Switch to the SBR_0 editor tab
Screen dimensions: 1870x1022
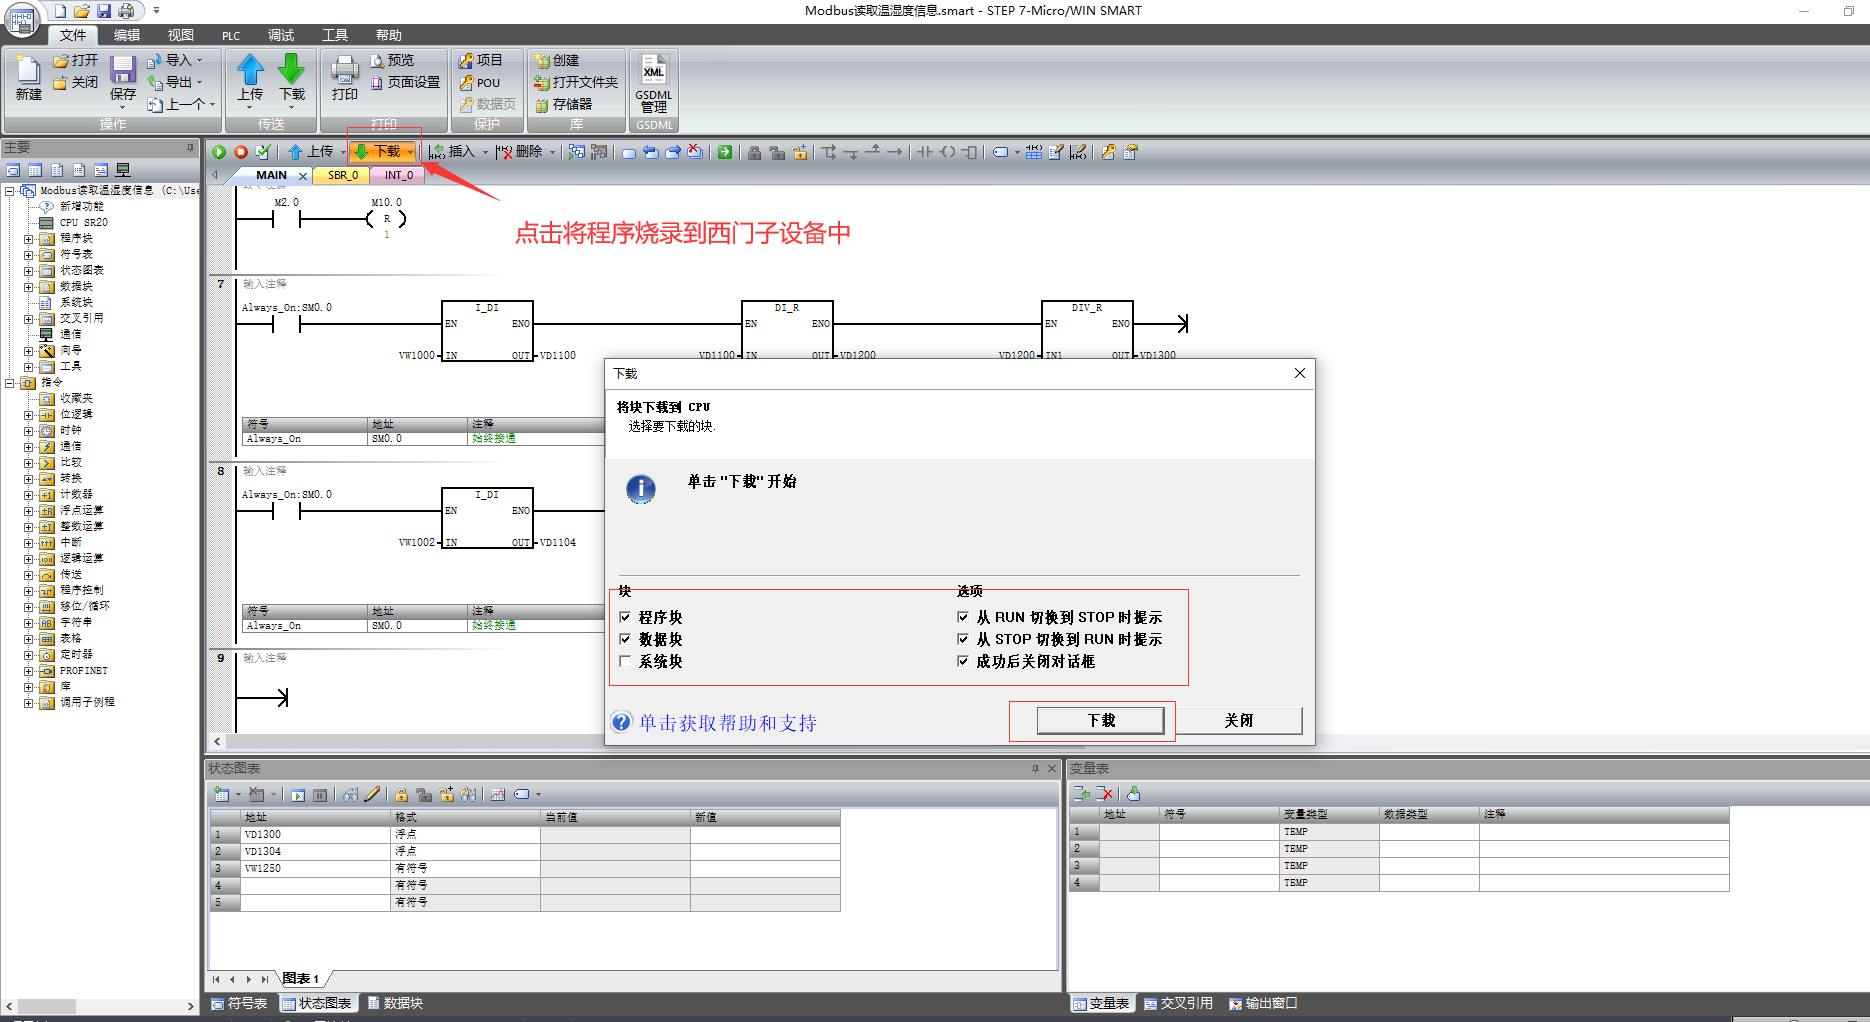click(x=342, y=175)
